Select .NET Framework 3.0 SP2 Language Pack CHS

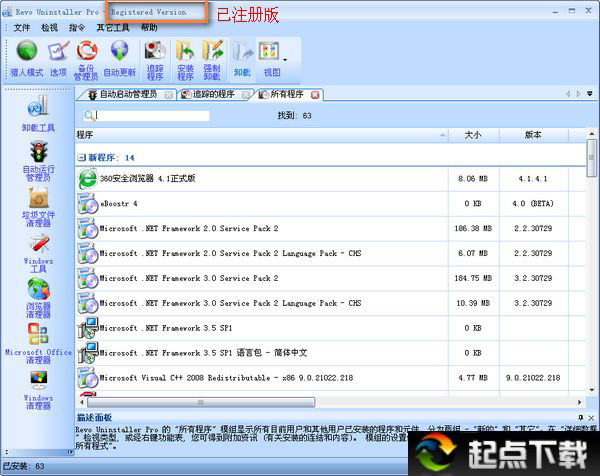point(331,303)
